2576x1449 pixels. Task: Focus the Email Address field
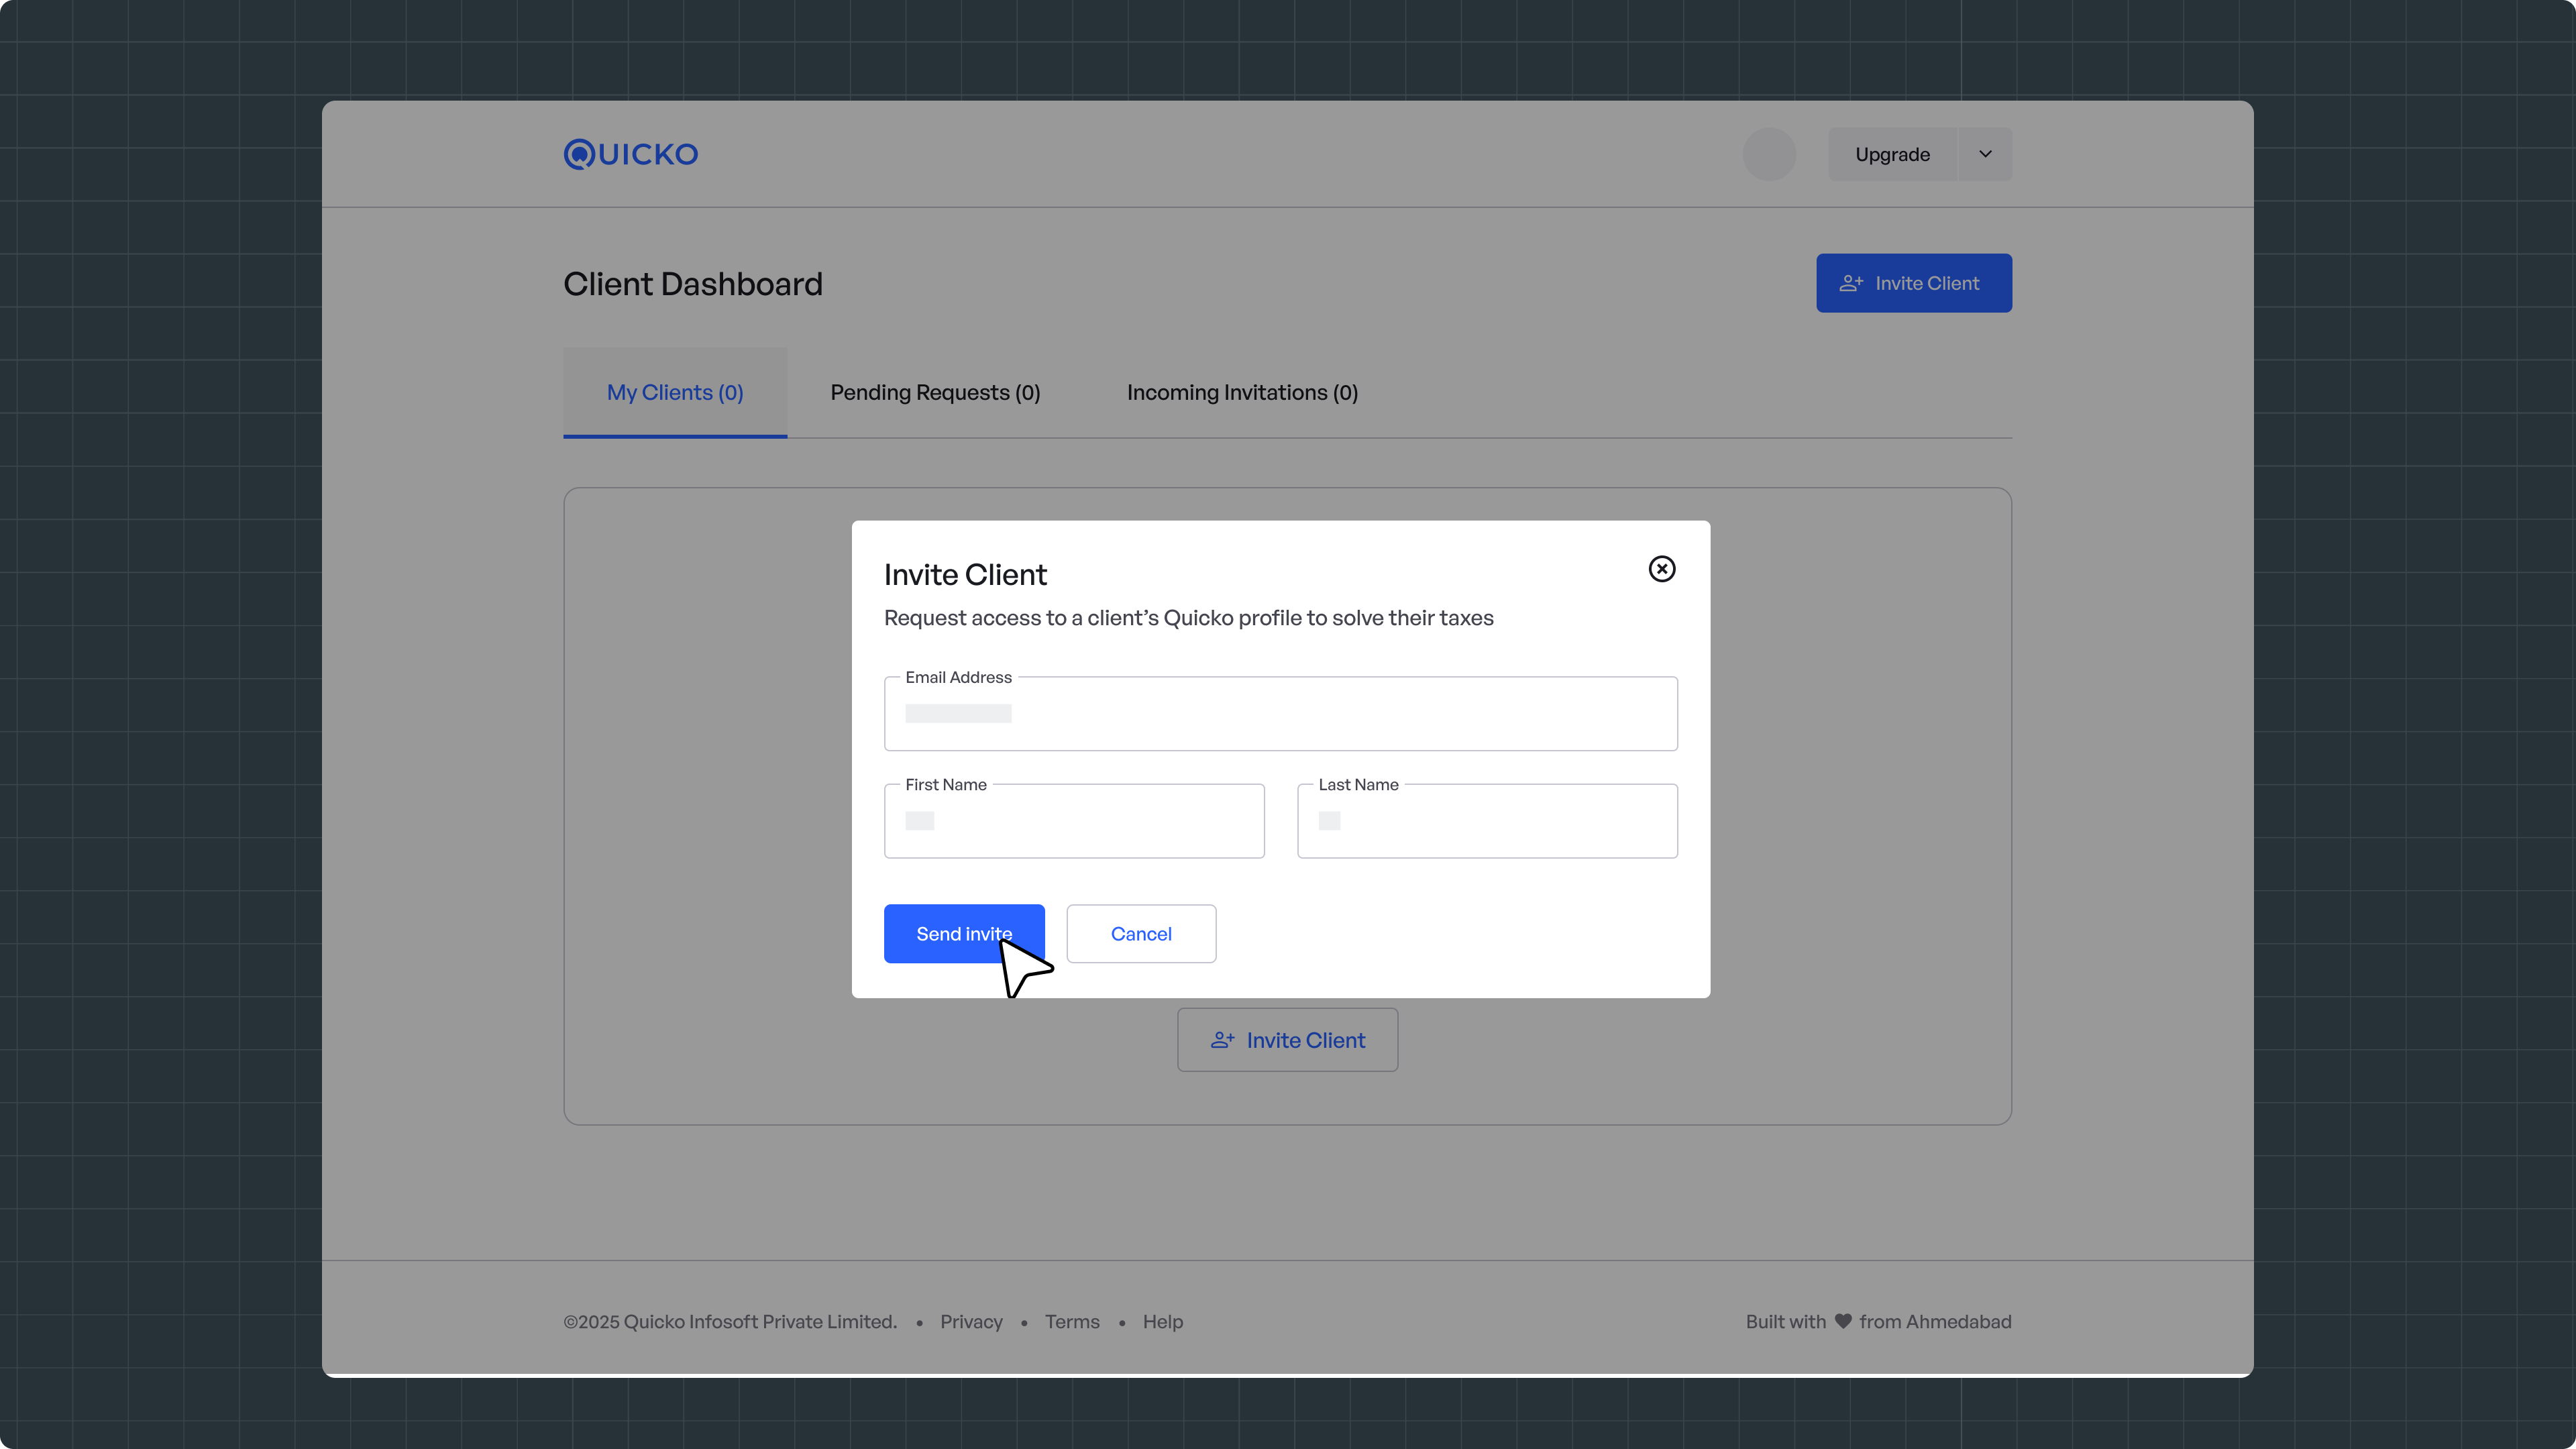click(1280, 714)
